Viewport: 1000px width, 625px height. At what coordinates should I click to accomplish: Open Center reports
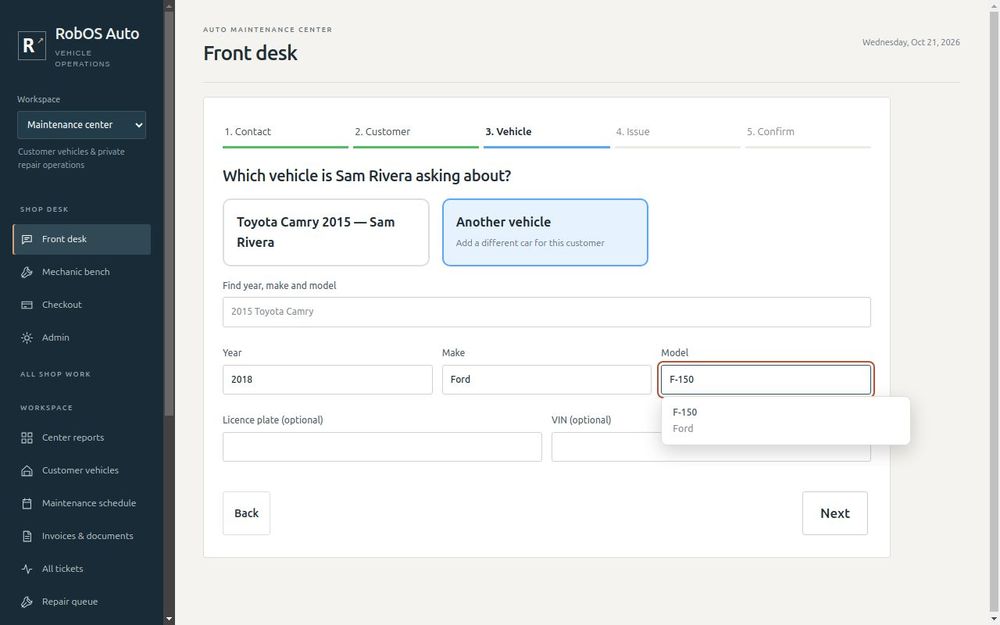82,438
